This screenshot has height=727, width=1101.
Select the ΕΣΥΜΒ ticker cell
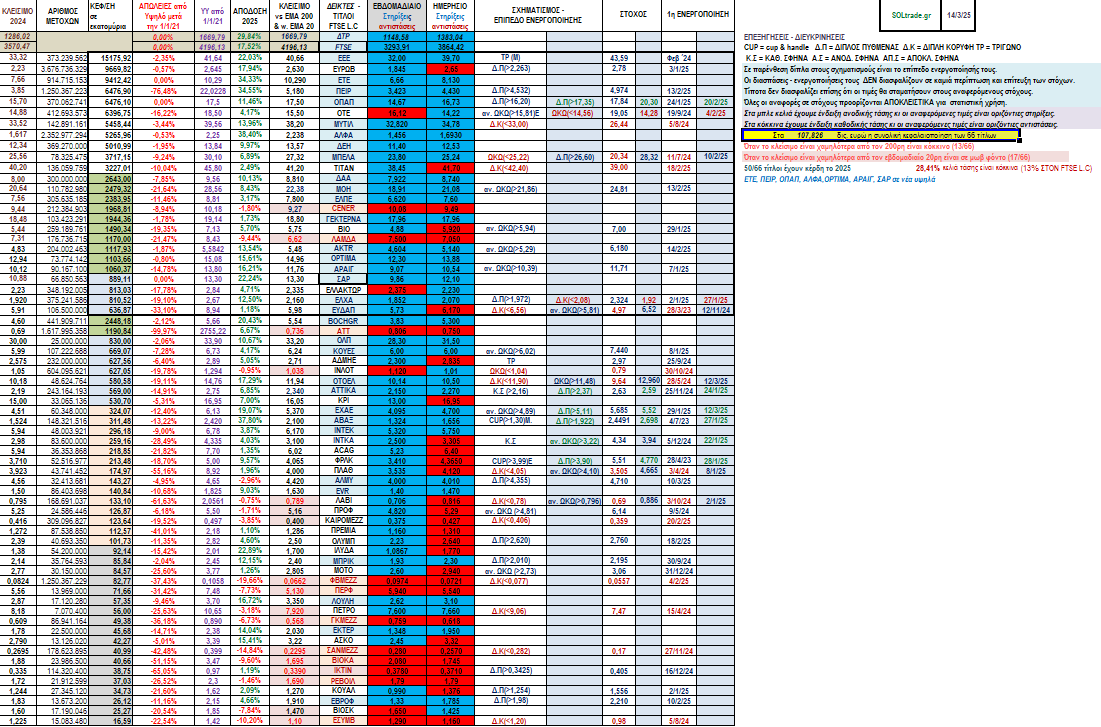[344, 721]
